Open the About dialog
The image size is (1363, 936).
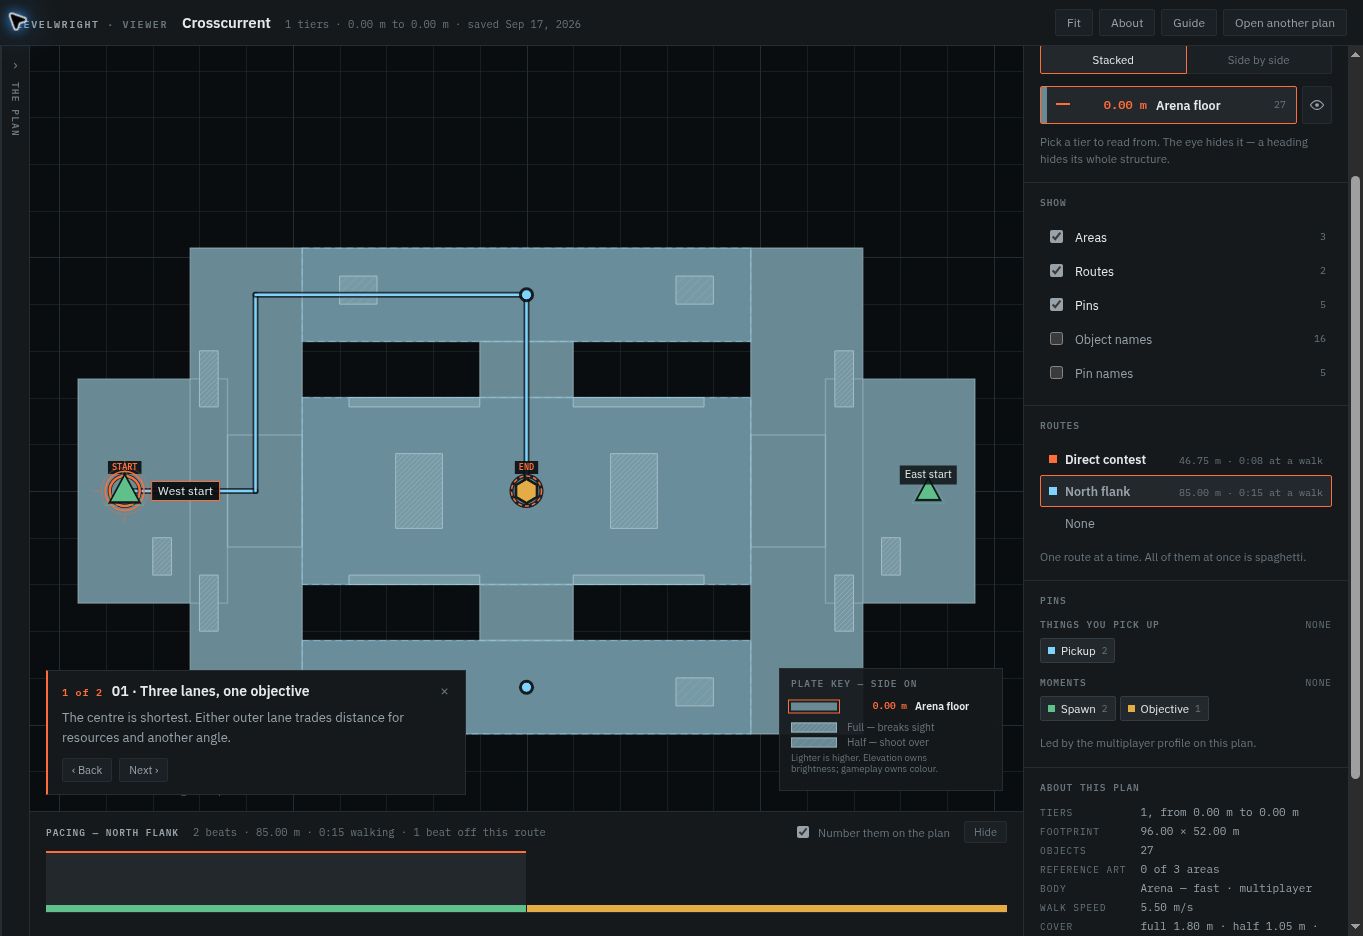pos(1127,23)
